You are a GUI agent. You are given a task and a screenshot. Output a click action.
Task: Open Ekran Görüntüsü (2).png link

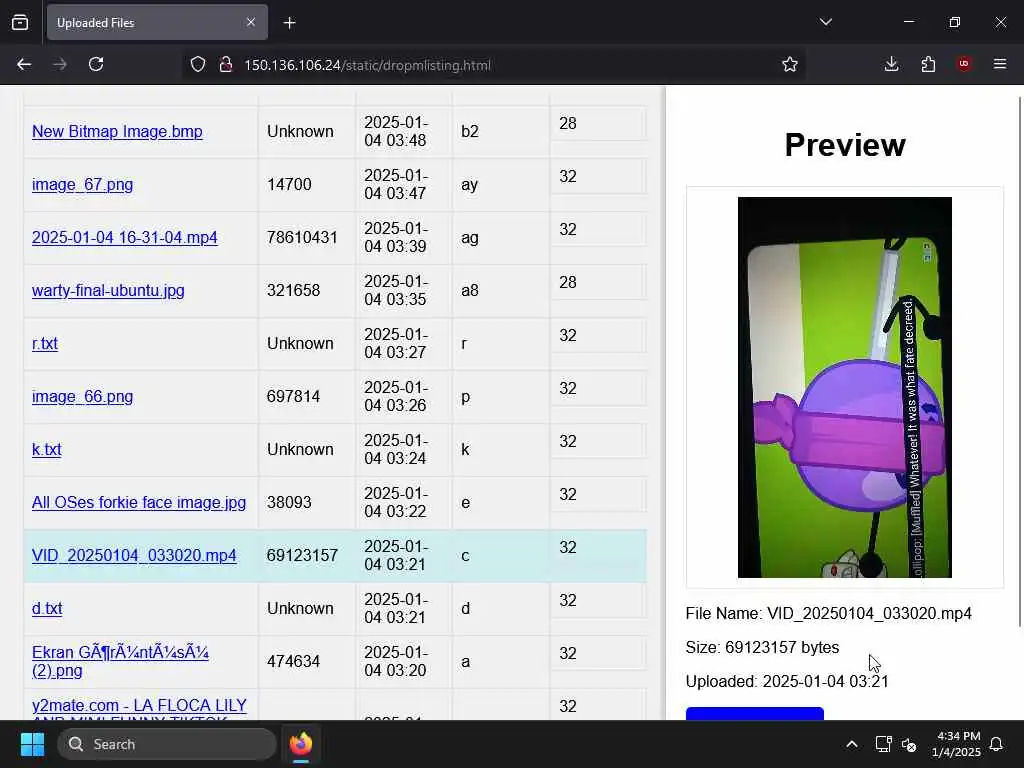[x=120, y=661]
